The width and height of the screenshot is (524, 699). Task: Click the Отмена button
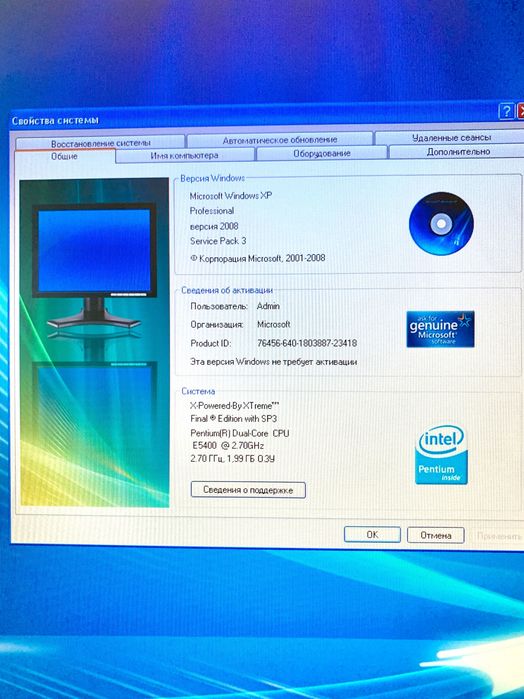tap(436, 535)
